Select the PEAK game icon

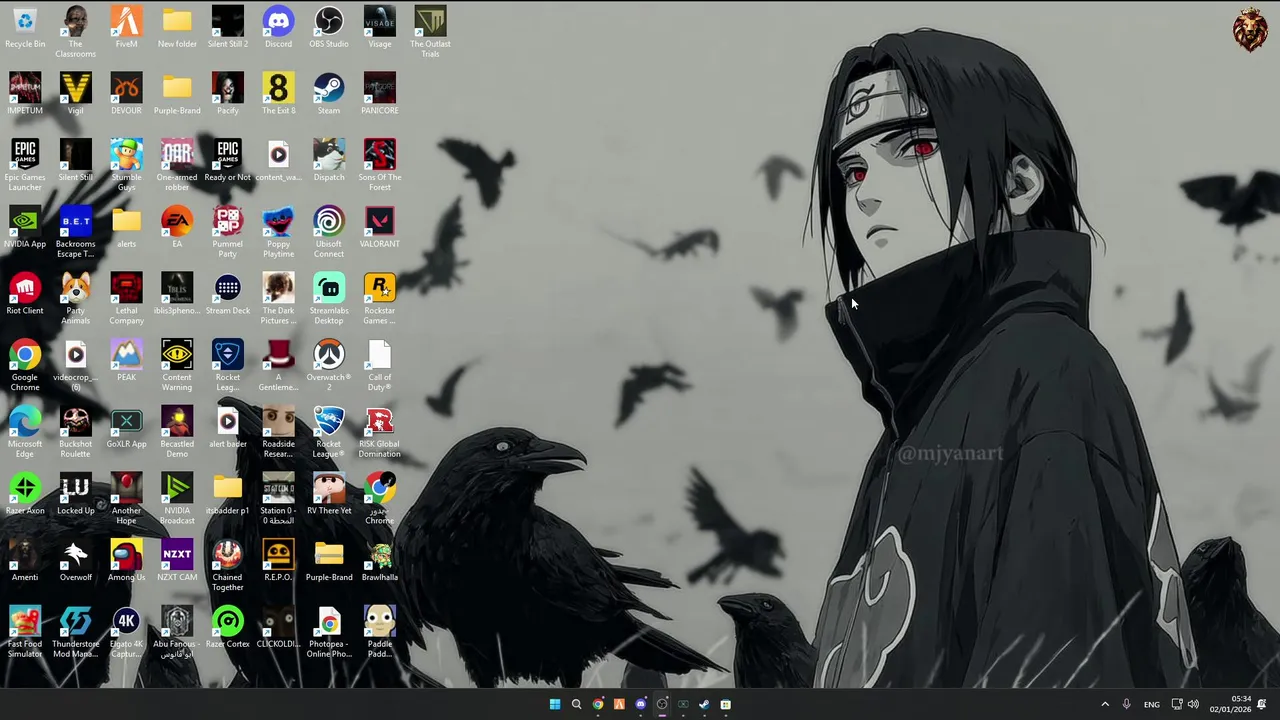[x=126, y=361]
